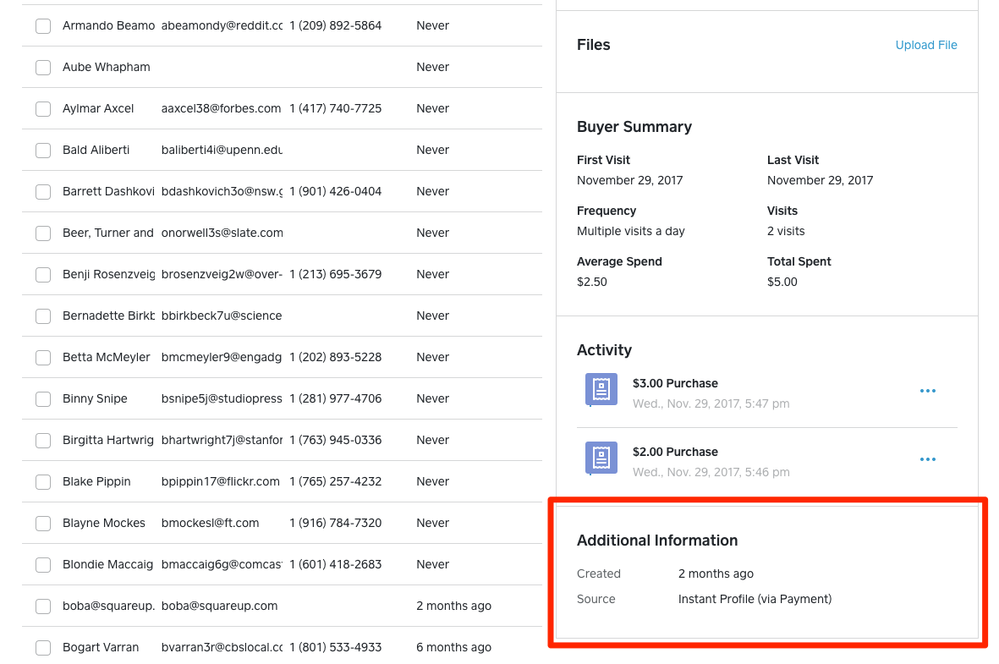This screenshot has height=664, width=999.
Task: Open options menu for $2.00 Purchase
Action: click(927, 460)
